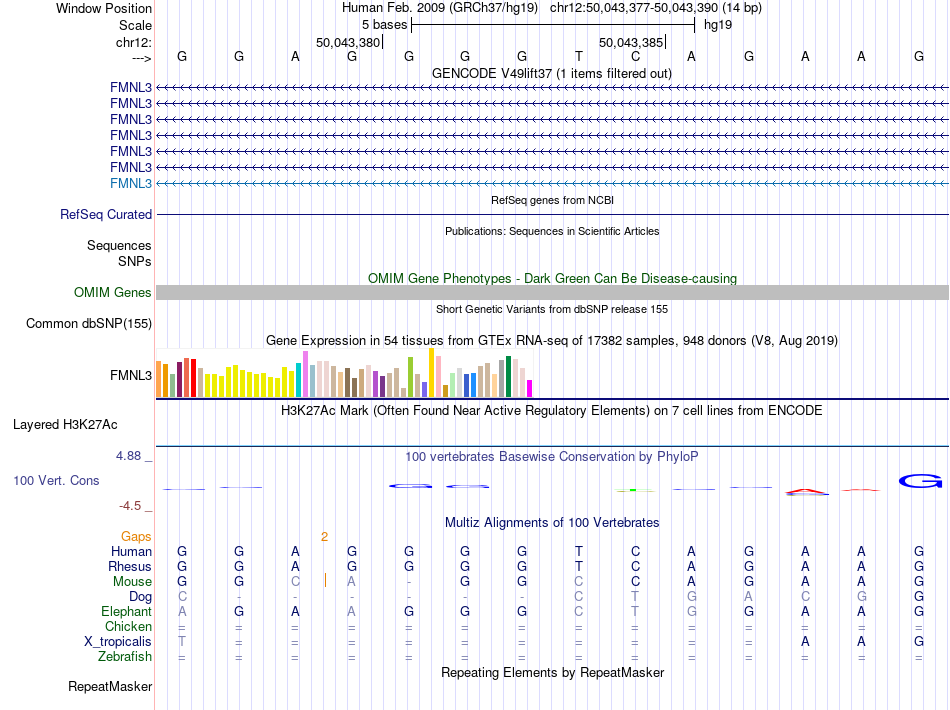Open the 100 Vert. Cons label
This screenshot has height=710, width=950.
coord(56,480)
